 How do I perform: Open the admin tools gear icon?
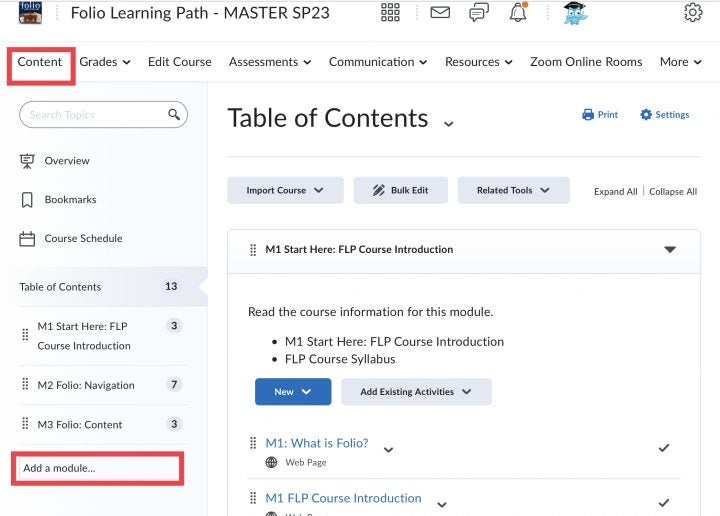pos(692,12)
